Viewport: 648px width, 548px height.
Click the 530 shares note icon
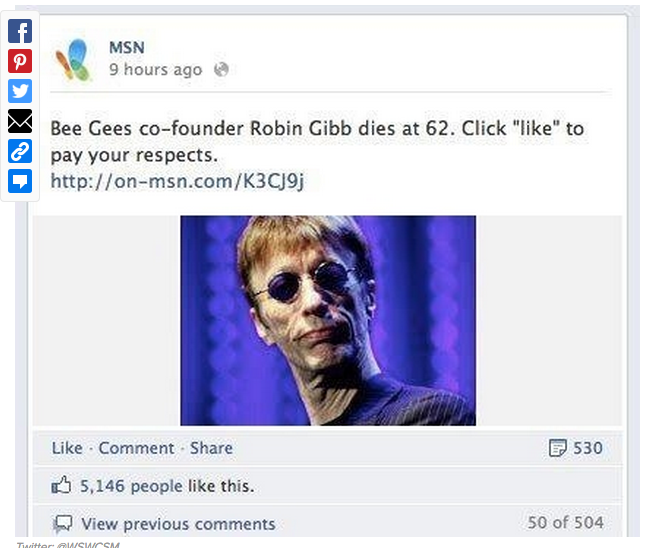tap(557, 448)
